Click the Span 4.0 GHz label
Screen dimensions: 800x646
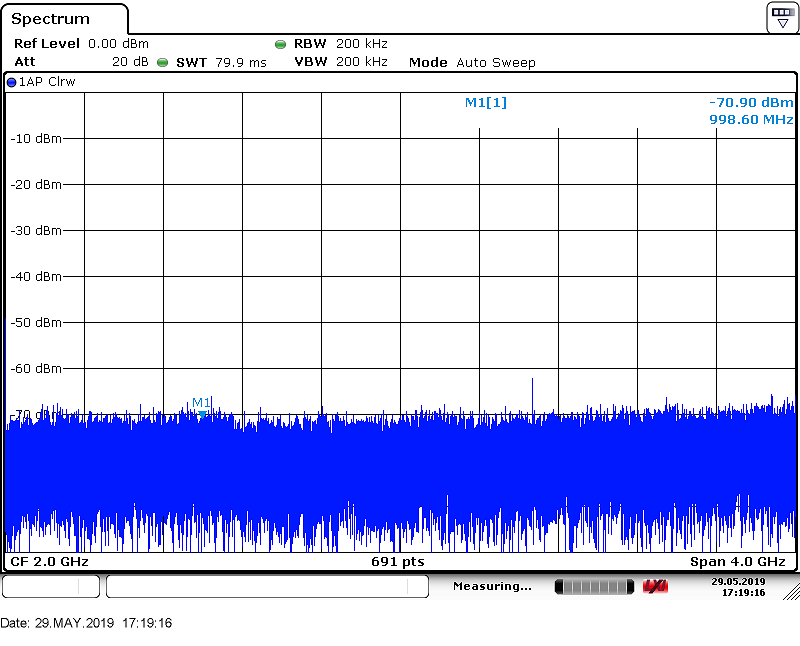(x=738, y=562)
